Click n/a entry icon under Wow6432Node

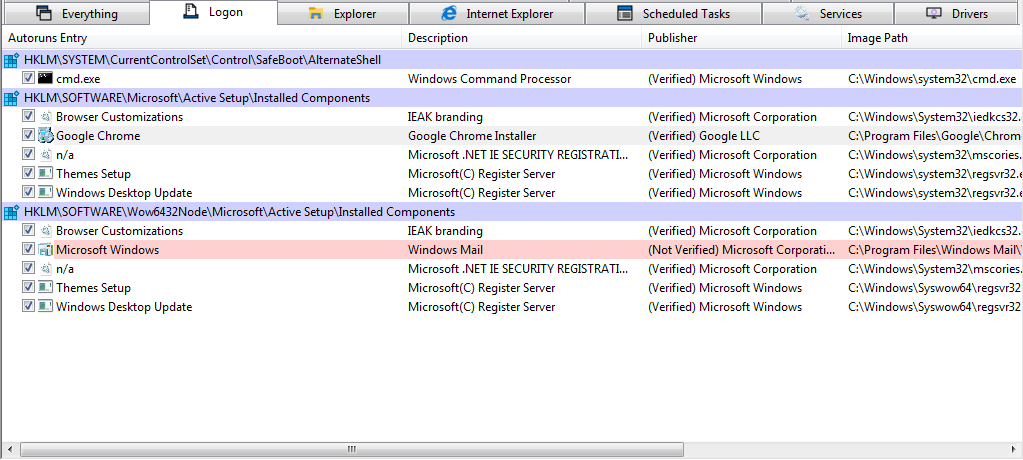click(x=45, y=268)
